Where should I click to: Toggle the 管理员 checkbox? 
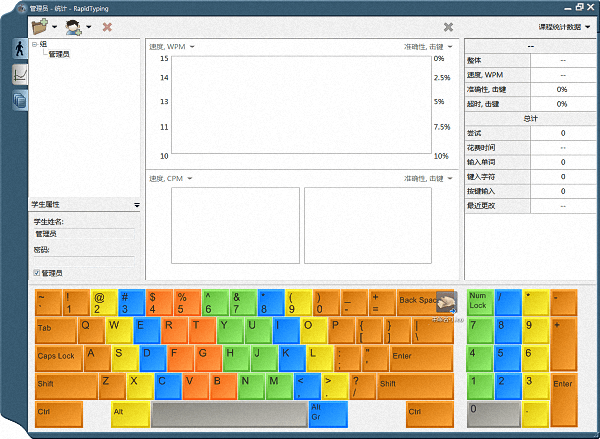(37, 272)
